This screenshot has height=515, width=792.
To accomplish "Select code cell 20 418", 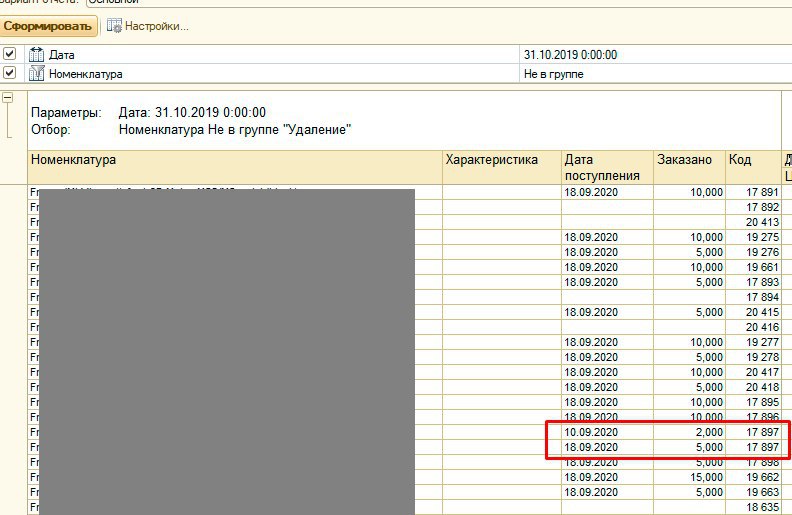I will 753,387.
